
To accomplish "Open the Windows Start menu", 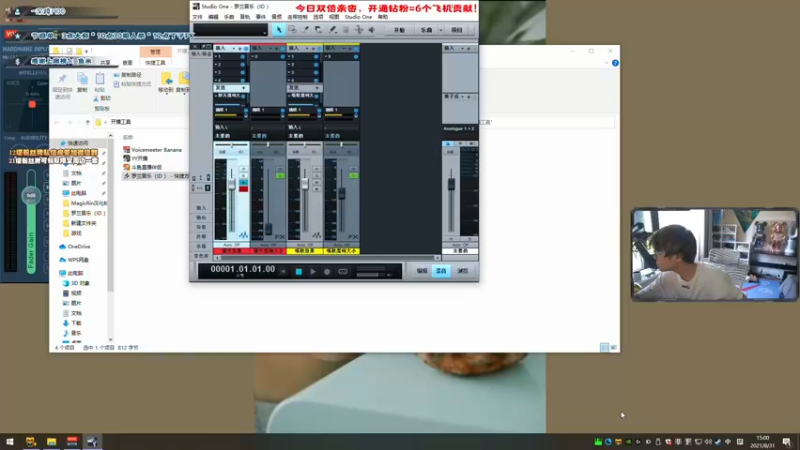I will coord(10,442).
